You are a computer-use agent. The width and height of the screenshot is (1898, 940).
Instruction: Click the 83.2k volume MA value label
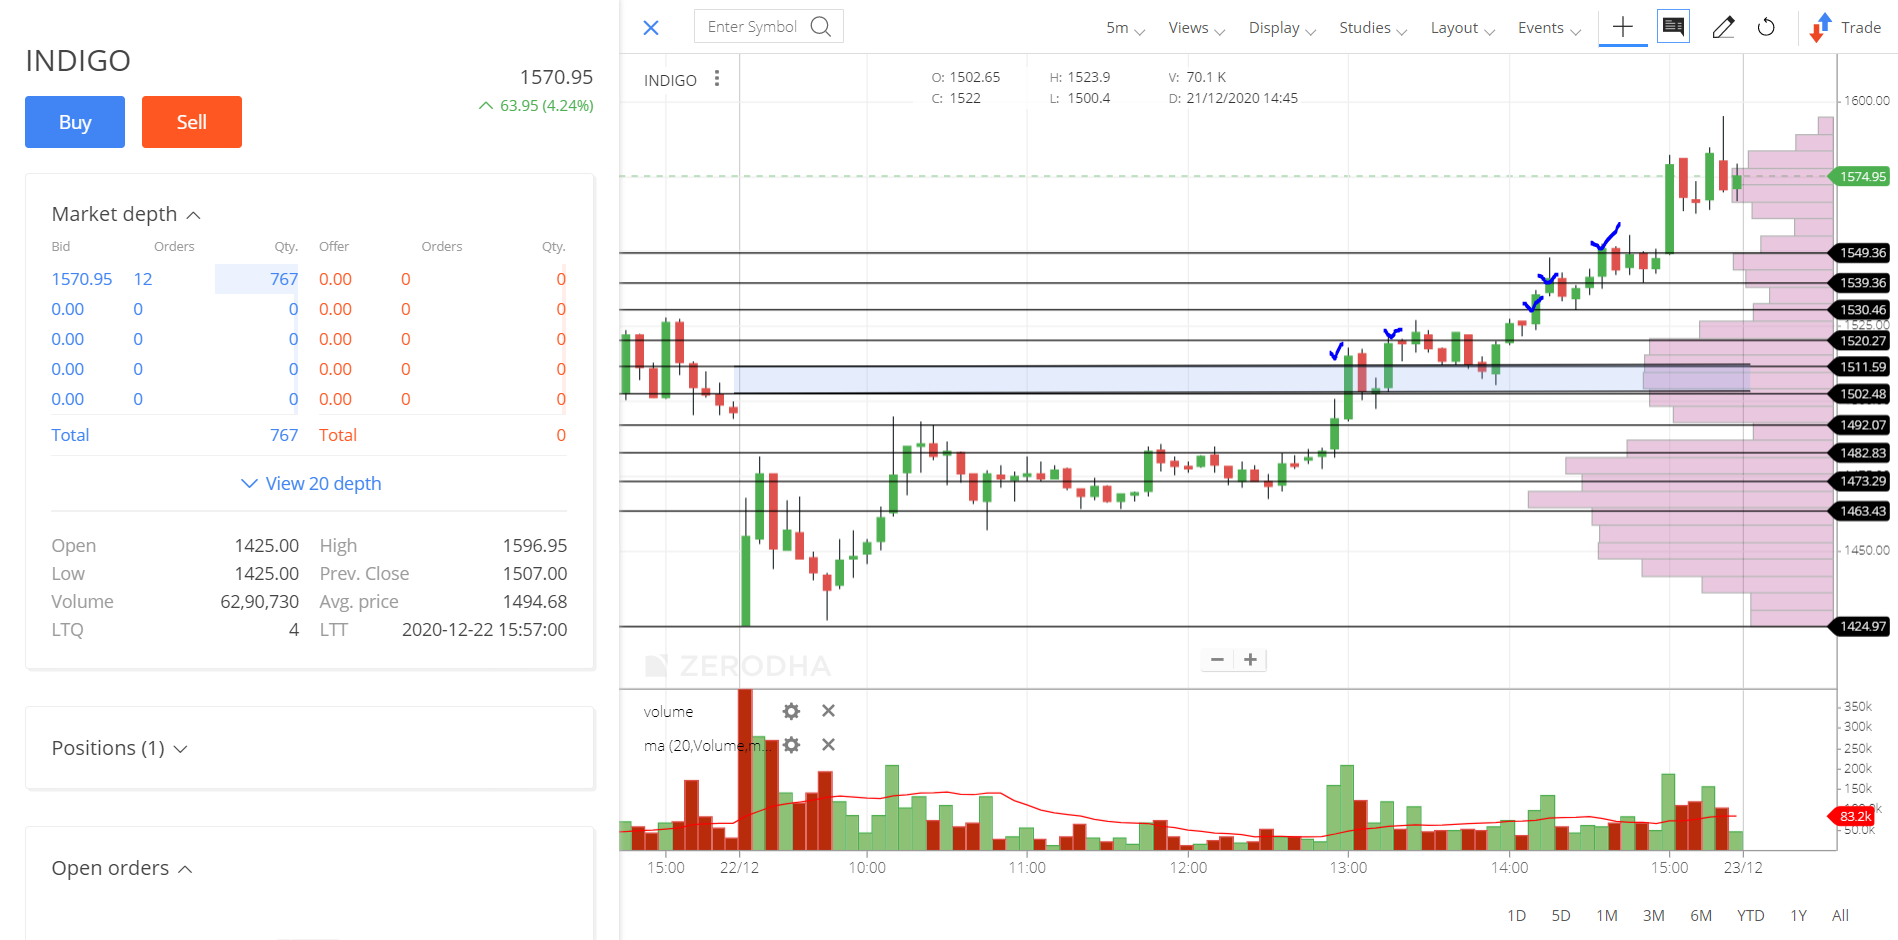pos(1853,817)
